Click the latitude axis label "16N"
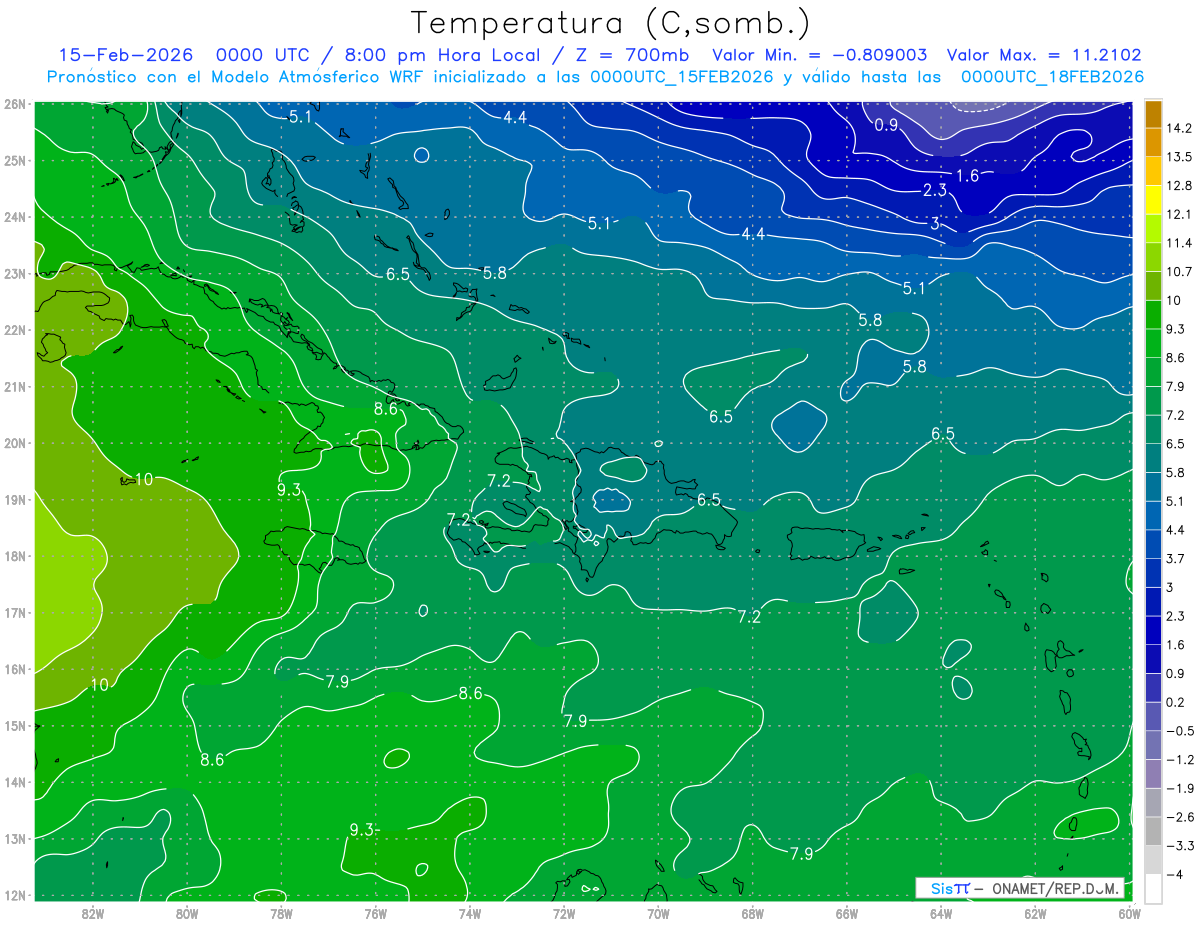This screenshot has width=1200, height=927. 15,669
